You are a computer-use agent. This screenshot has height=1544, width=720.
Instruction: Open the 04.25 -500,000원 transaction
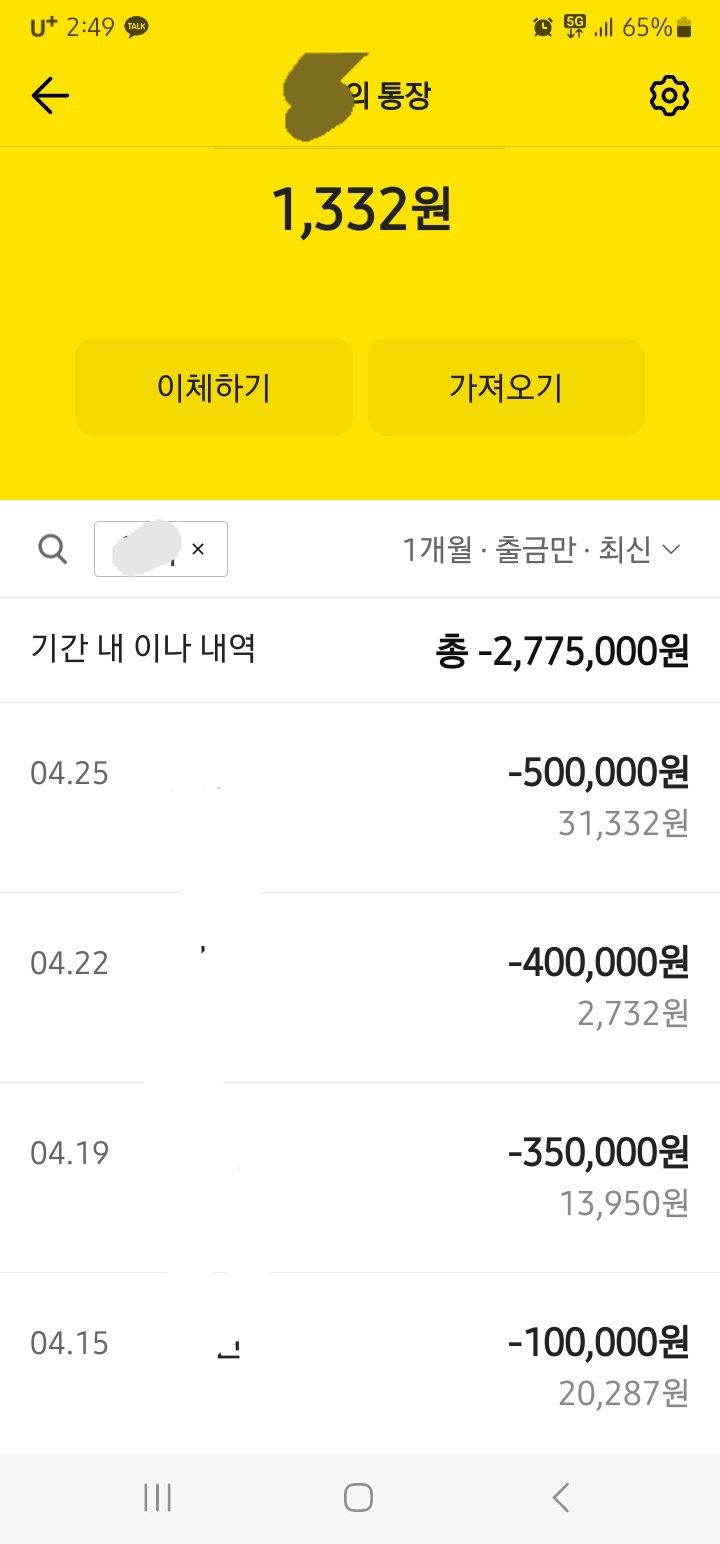tap(360, 797)
